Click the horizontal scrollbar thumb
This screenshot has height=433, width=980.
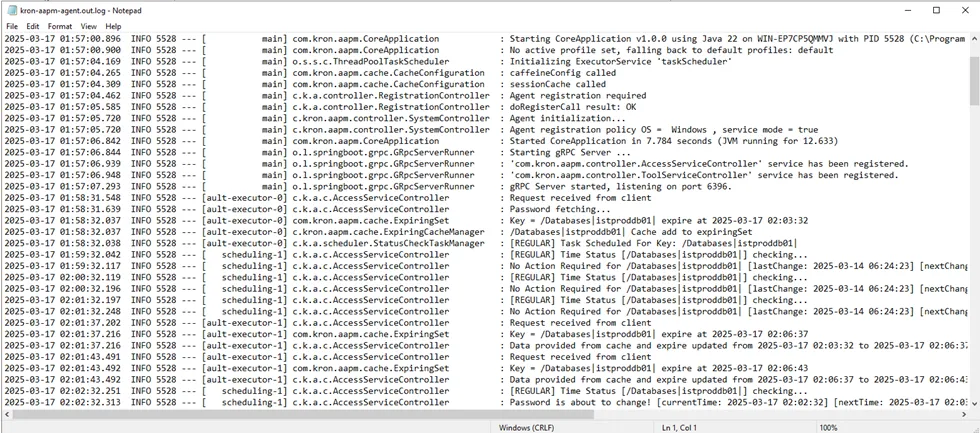pyautogui.click(x=303, y=415)
